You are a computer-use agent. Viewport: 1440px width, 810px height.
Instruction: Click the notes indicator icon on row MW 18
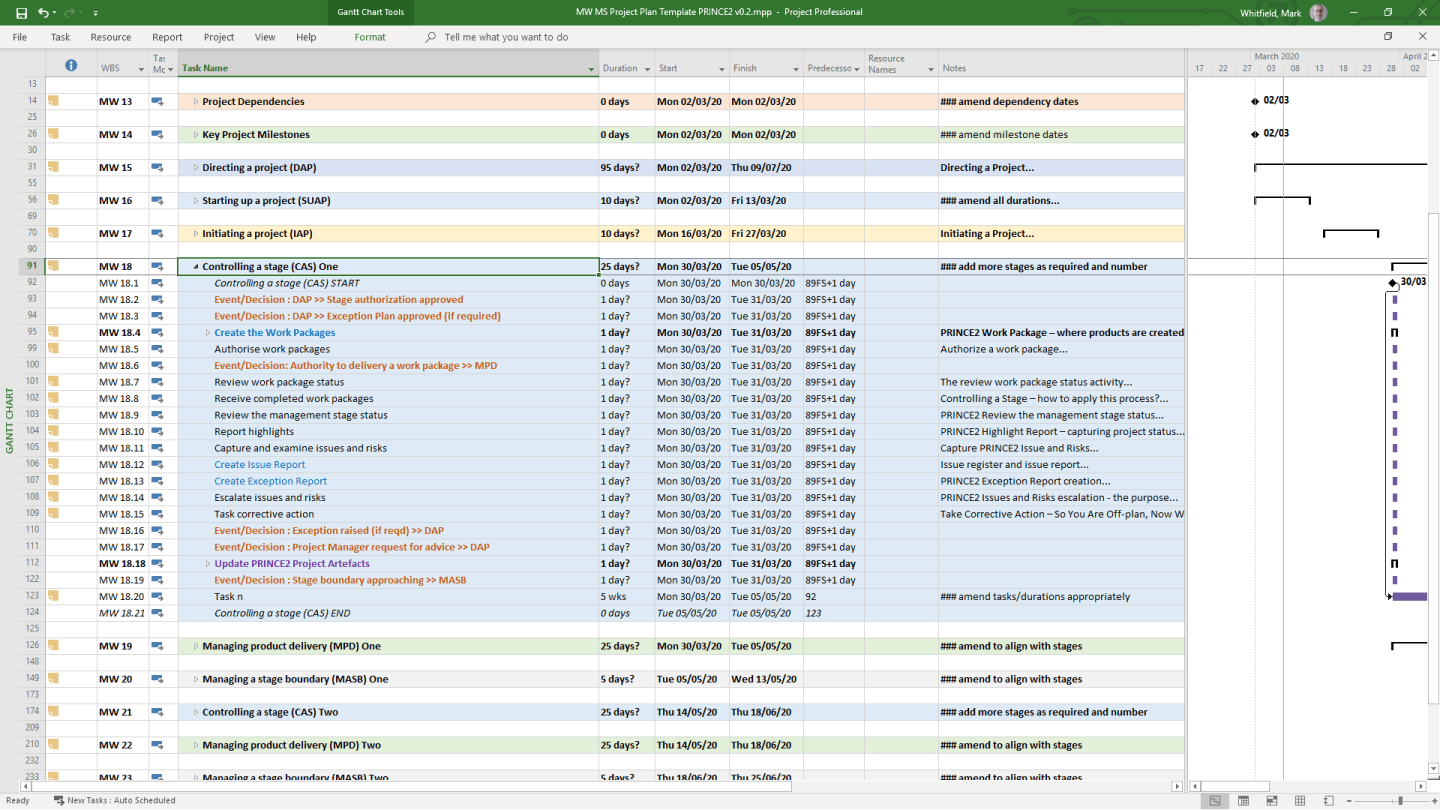pyautogui.click(x=55, y=266)
